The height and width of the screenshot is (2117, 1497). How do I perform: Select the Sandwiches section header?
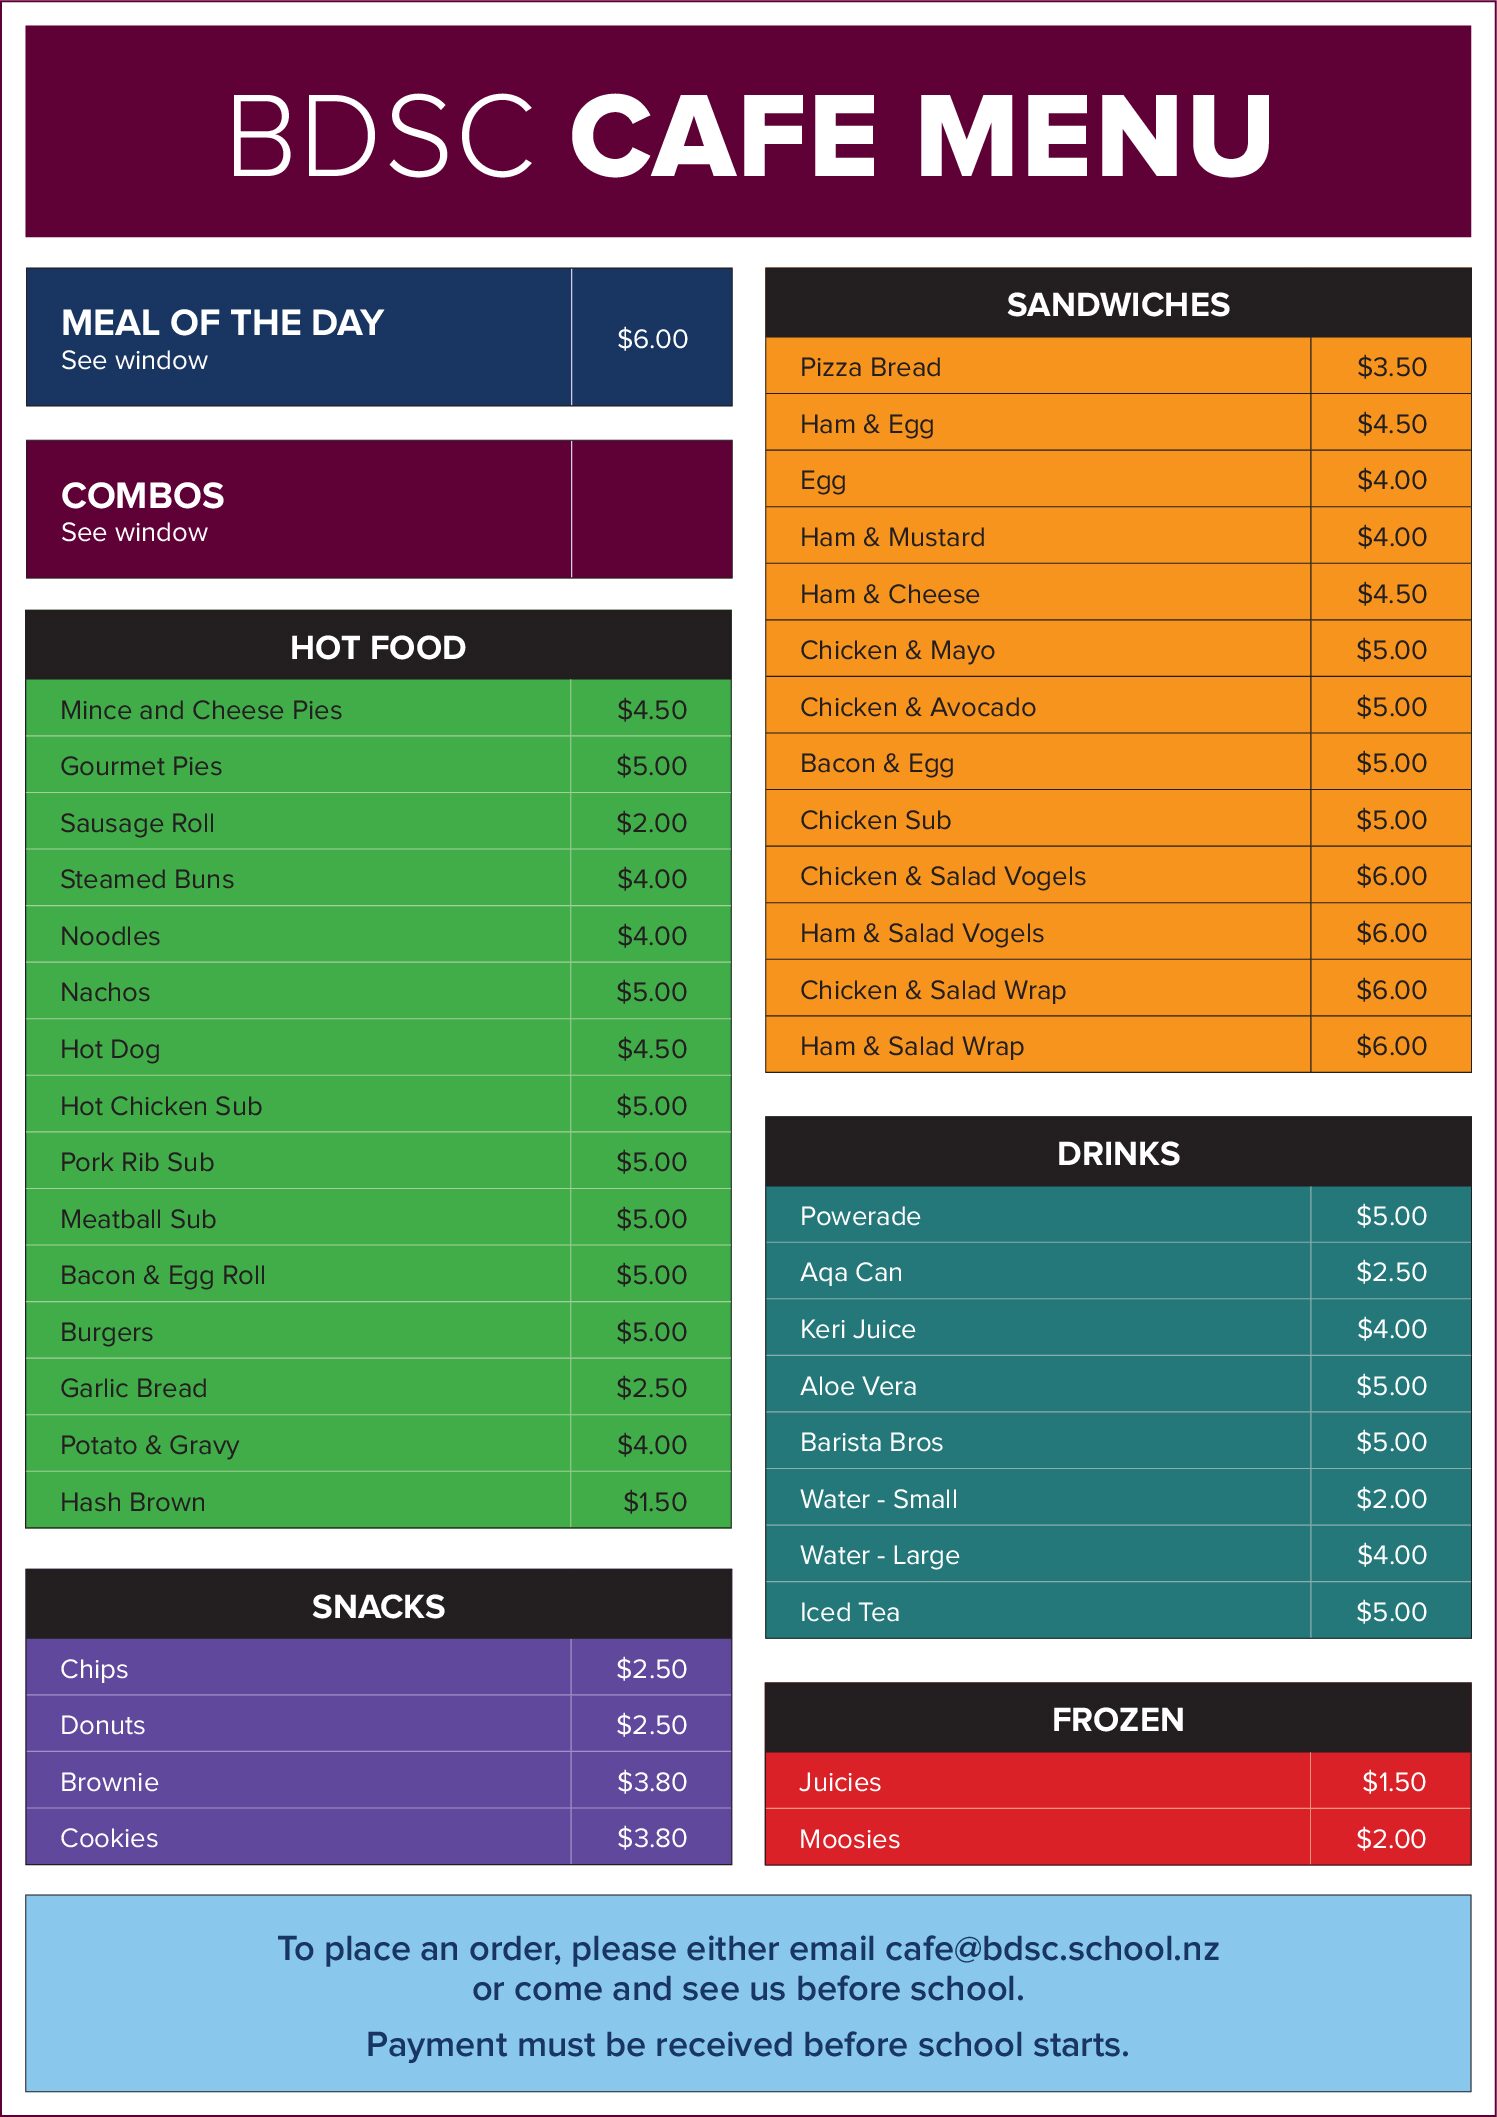tap(1117, 304)
